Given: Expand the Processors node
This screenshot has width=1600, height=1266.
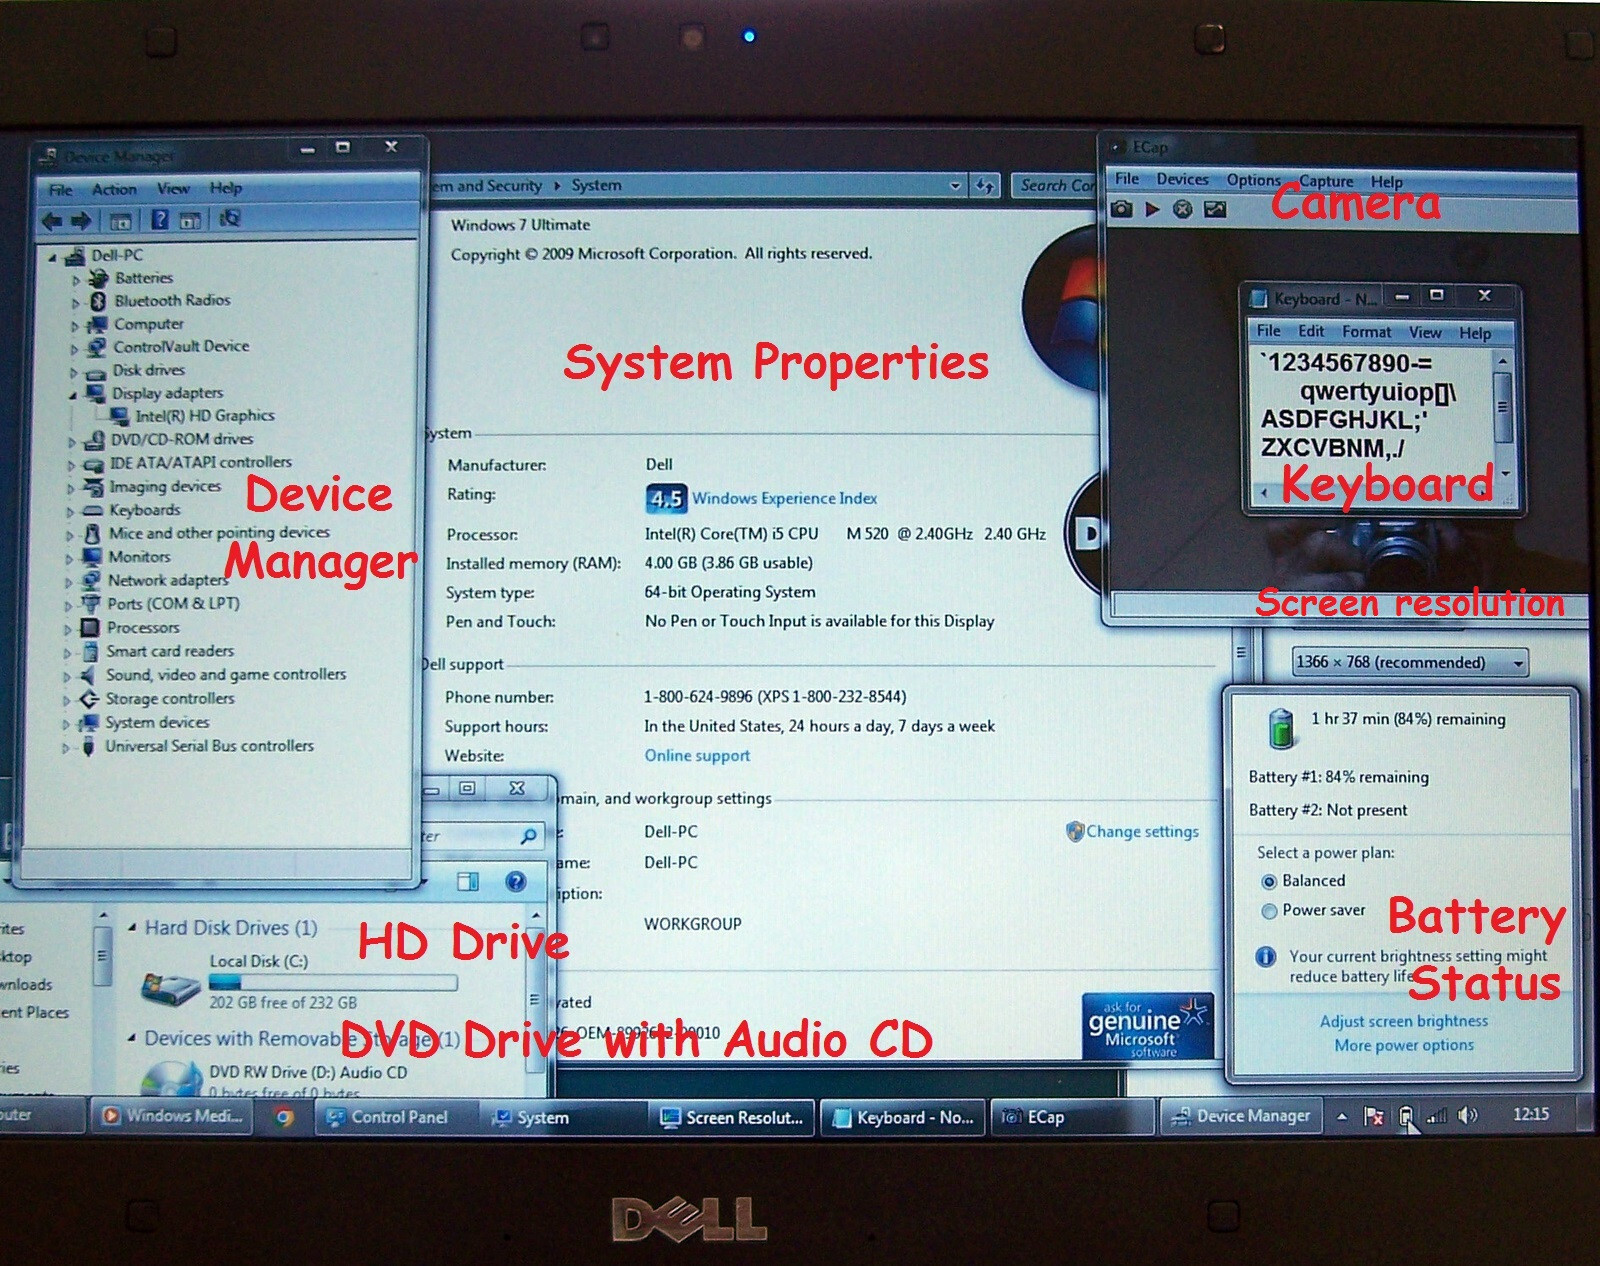Looking at the screenshot, I should pos(69,629).
